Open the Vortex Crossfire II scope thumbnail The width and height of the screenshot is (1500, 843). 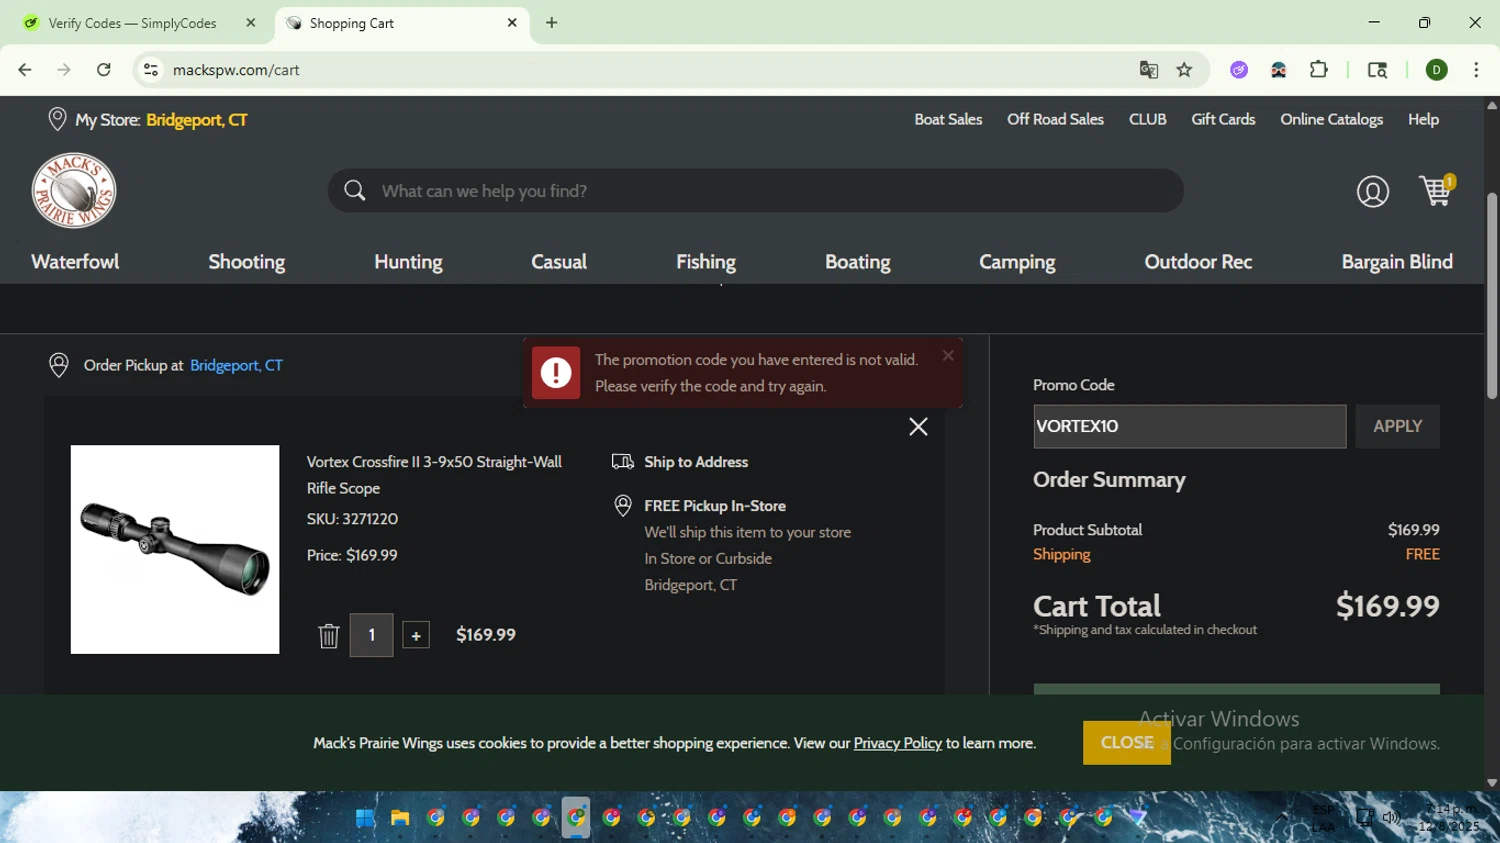coord(175,549)
